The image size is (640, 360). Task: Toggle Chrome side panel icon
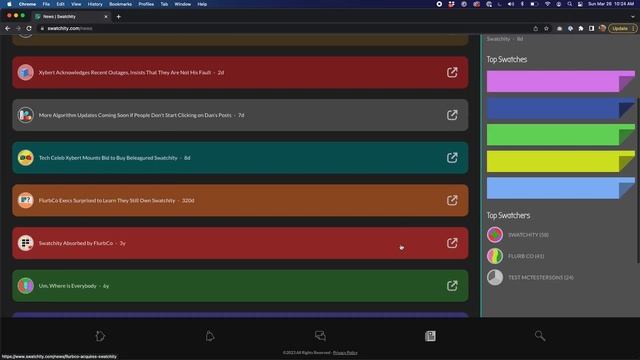591,29
